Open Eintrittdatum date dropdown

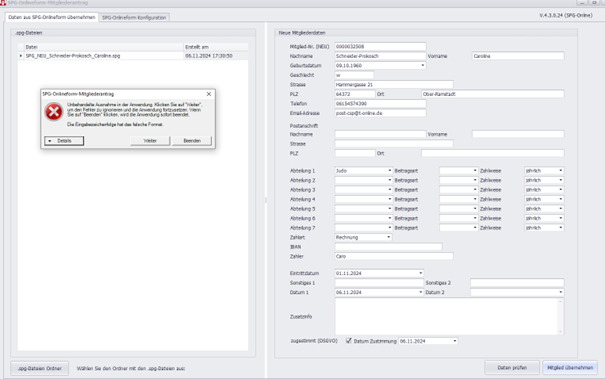[421, 273]
